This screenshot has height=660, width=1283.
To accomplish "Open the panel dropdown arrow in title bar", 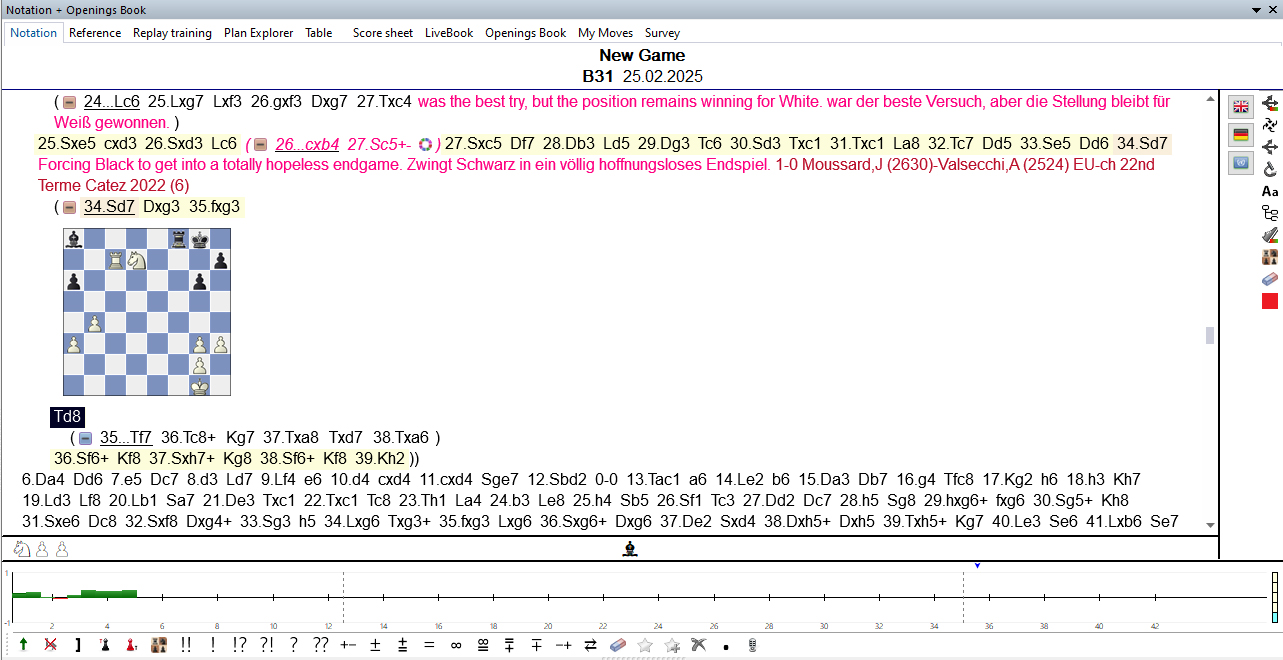I will point(1258,9).
